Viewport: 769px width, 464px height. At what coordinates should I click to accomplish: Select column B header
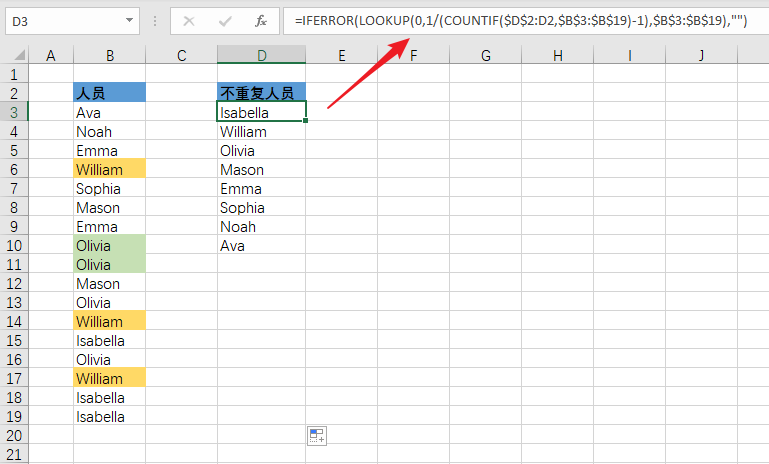click(x=109, y=55)
